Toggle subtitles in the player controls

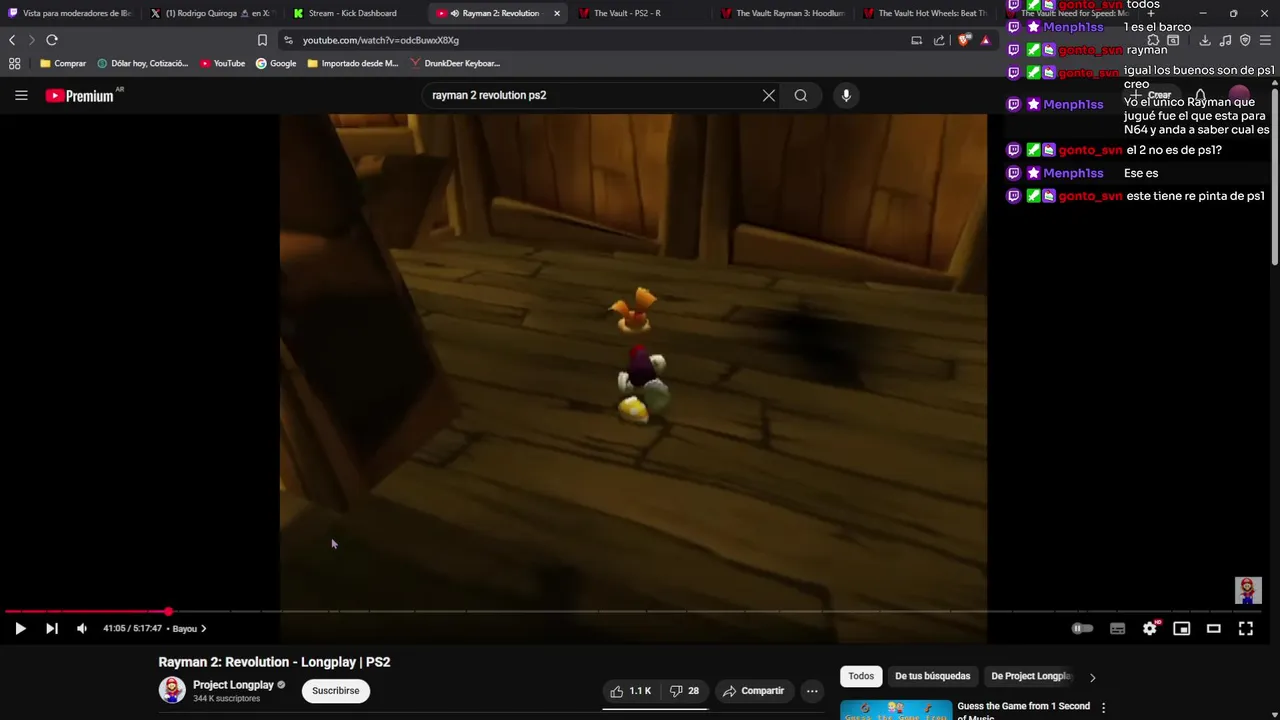[1117, 628]
